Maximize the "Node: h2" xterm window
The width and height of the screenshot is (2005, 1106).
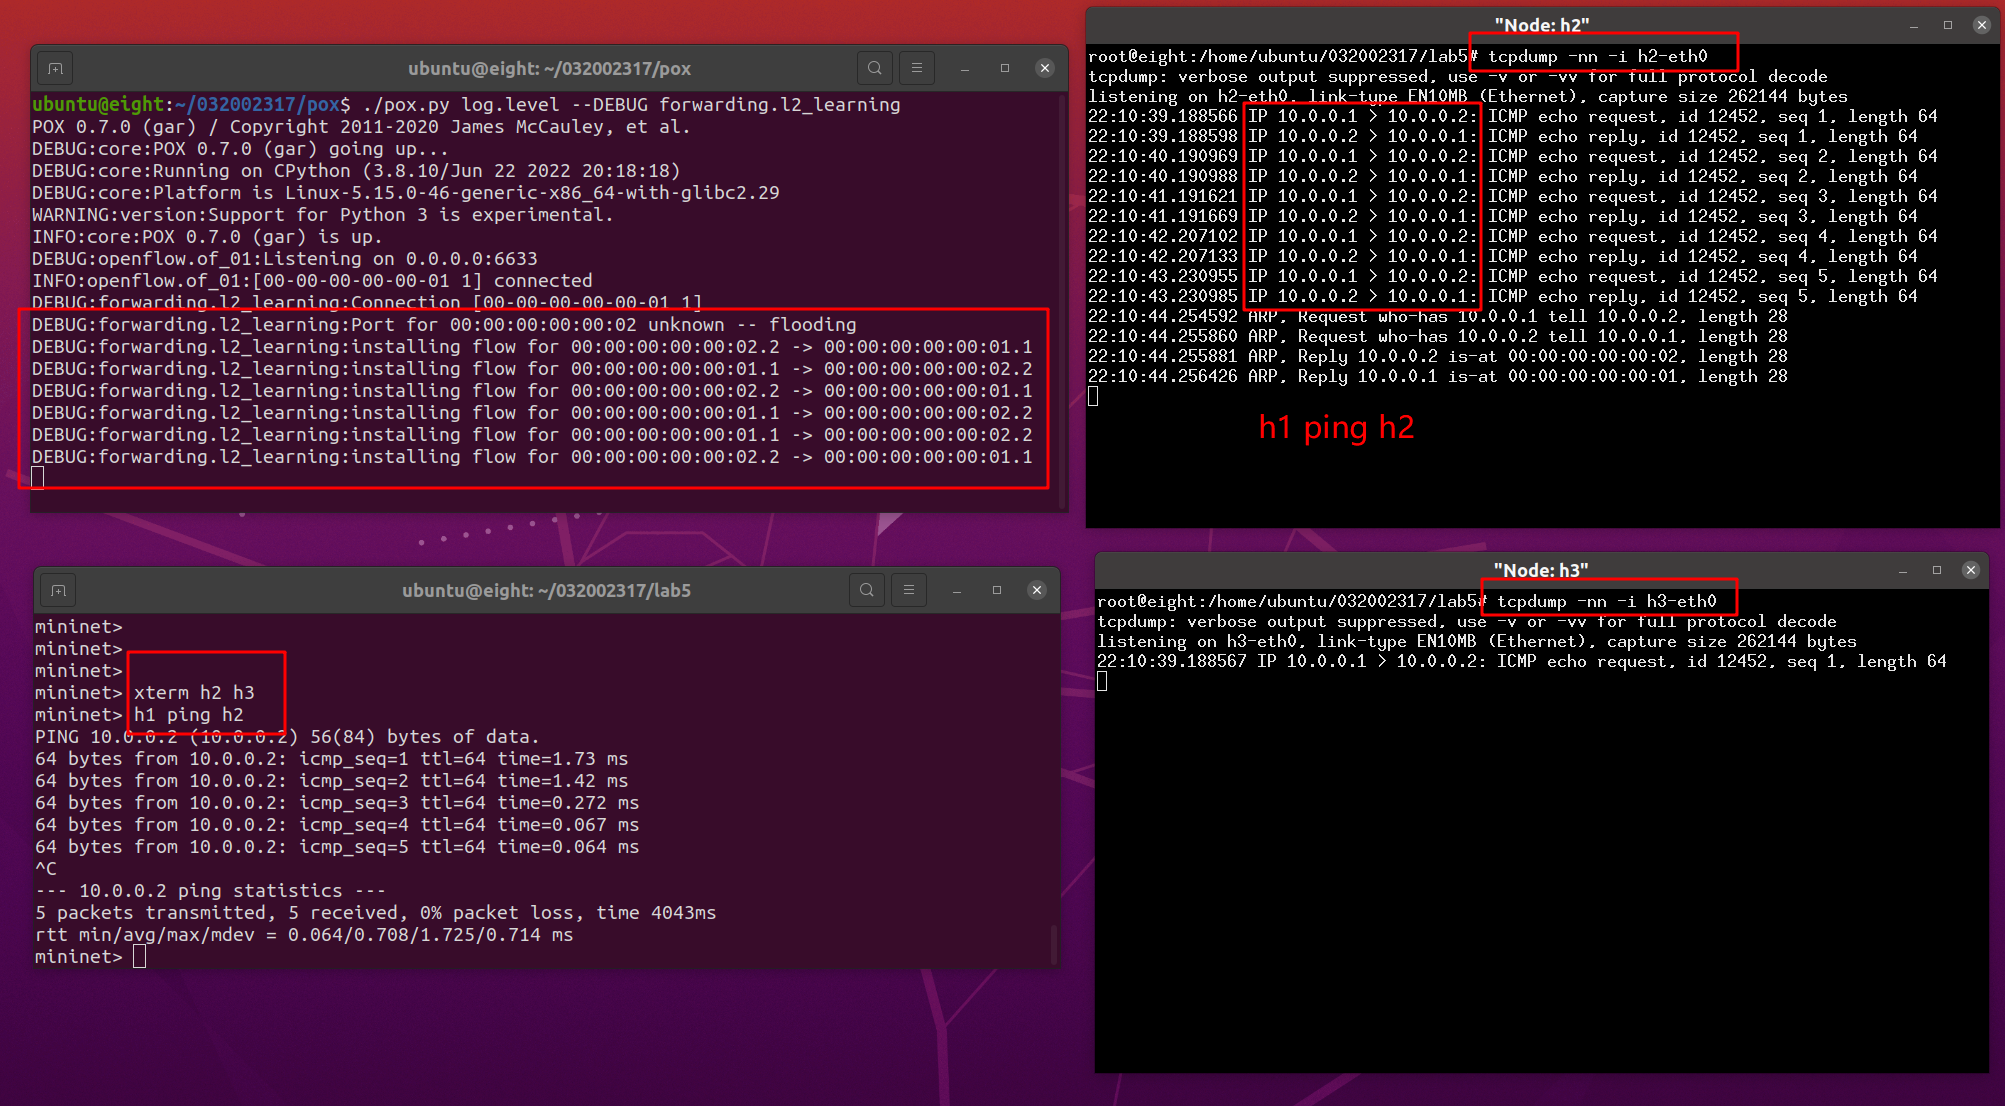tap(1947, 25)
